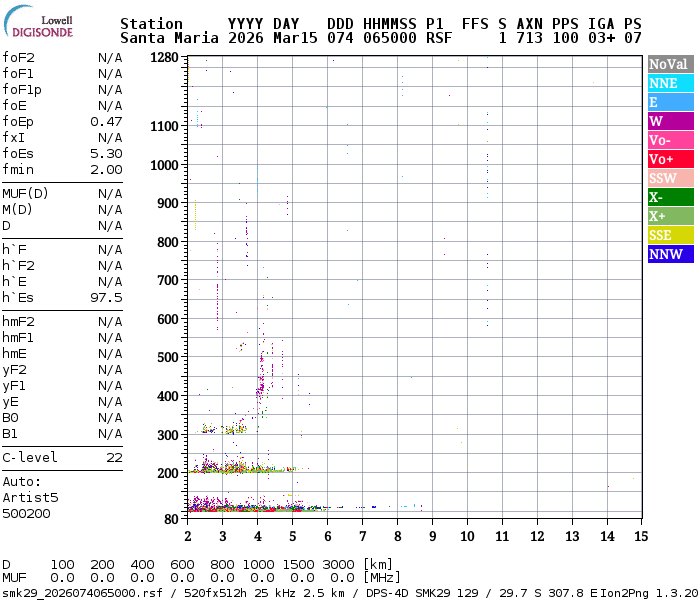Image resolution: width=700 pixels, height=600 pixels.
Task: Select the SSW legend swatch
Action: coord(671,178)
